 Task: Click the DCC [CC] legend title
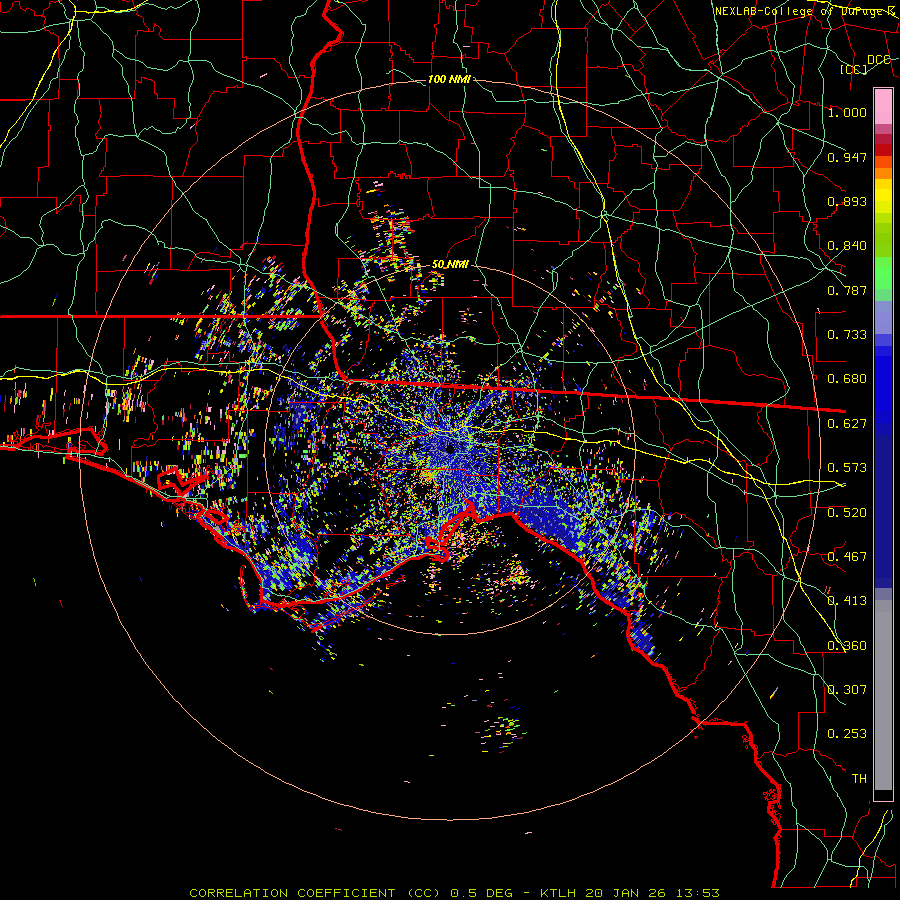[866, 64]
